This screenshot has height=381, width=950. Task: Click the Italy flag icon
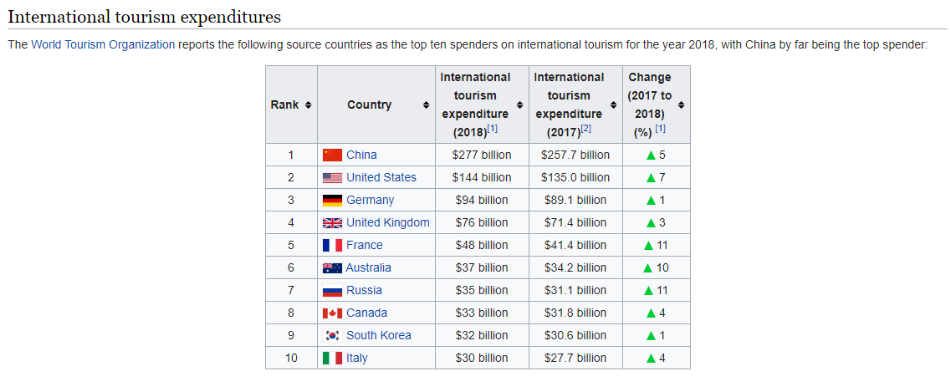[x=332, y=358]
